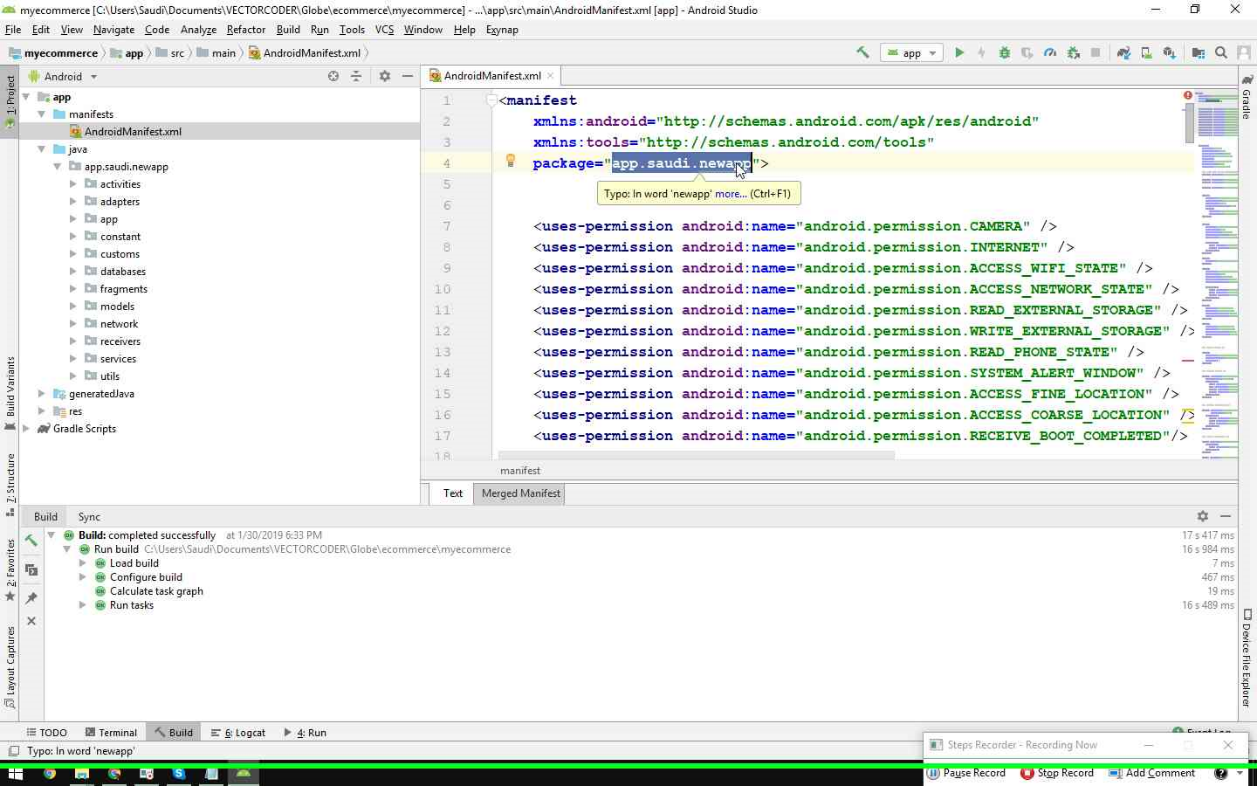
Task: Expand the Run tasks step
Action: [x=83, y=605]
